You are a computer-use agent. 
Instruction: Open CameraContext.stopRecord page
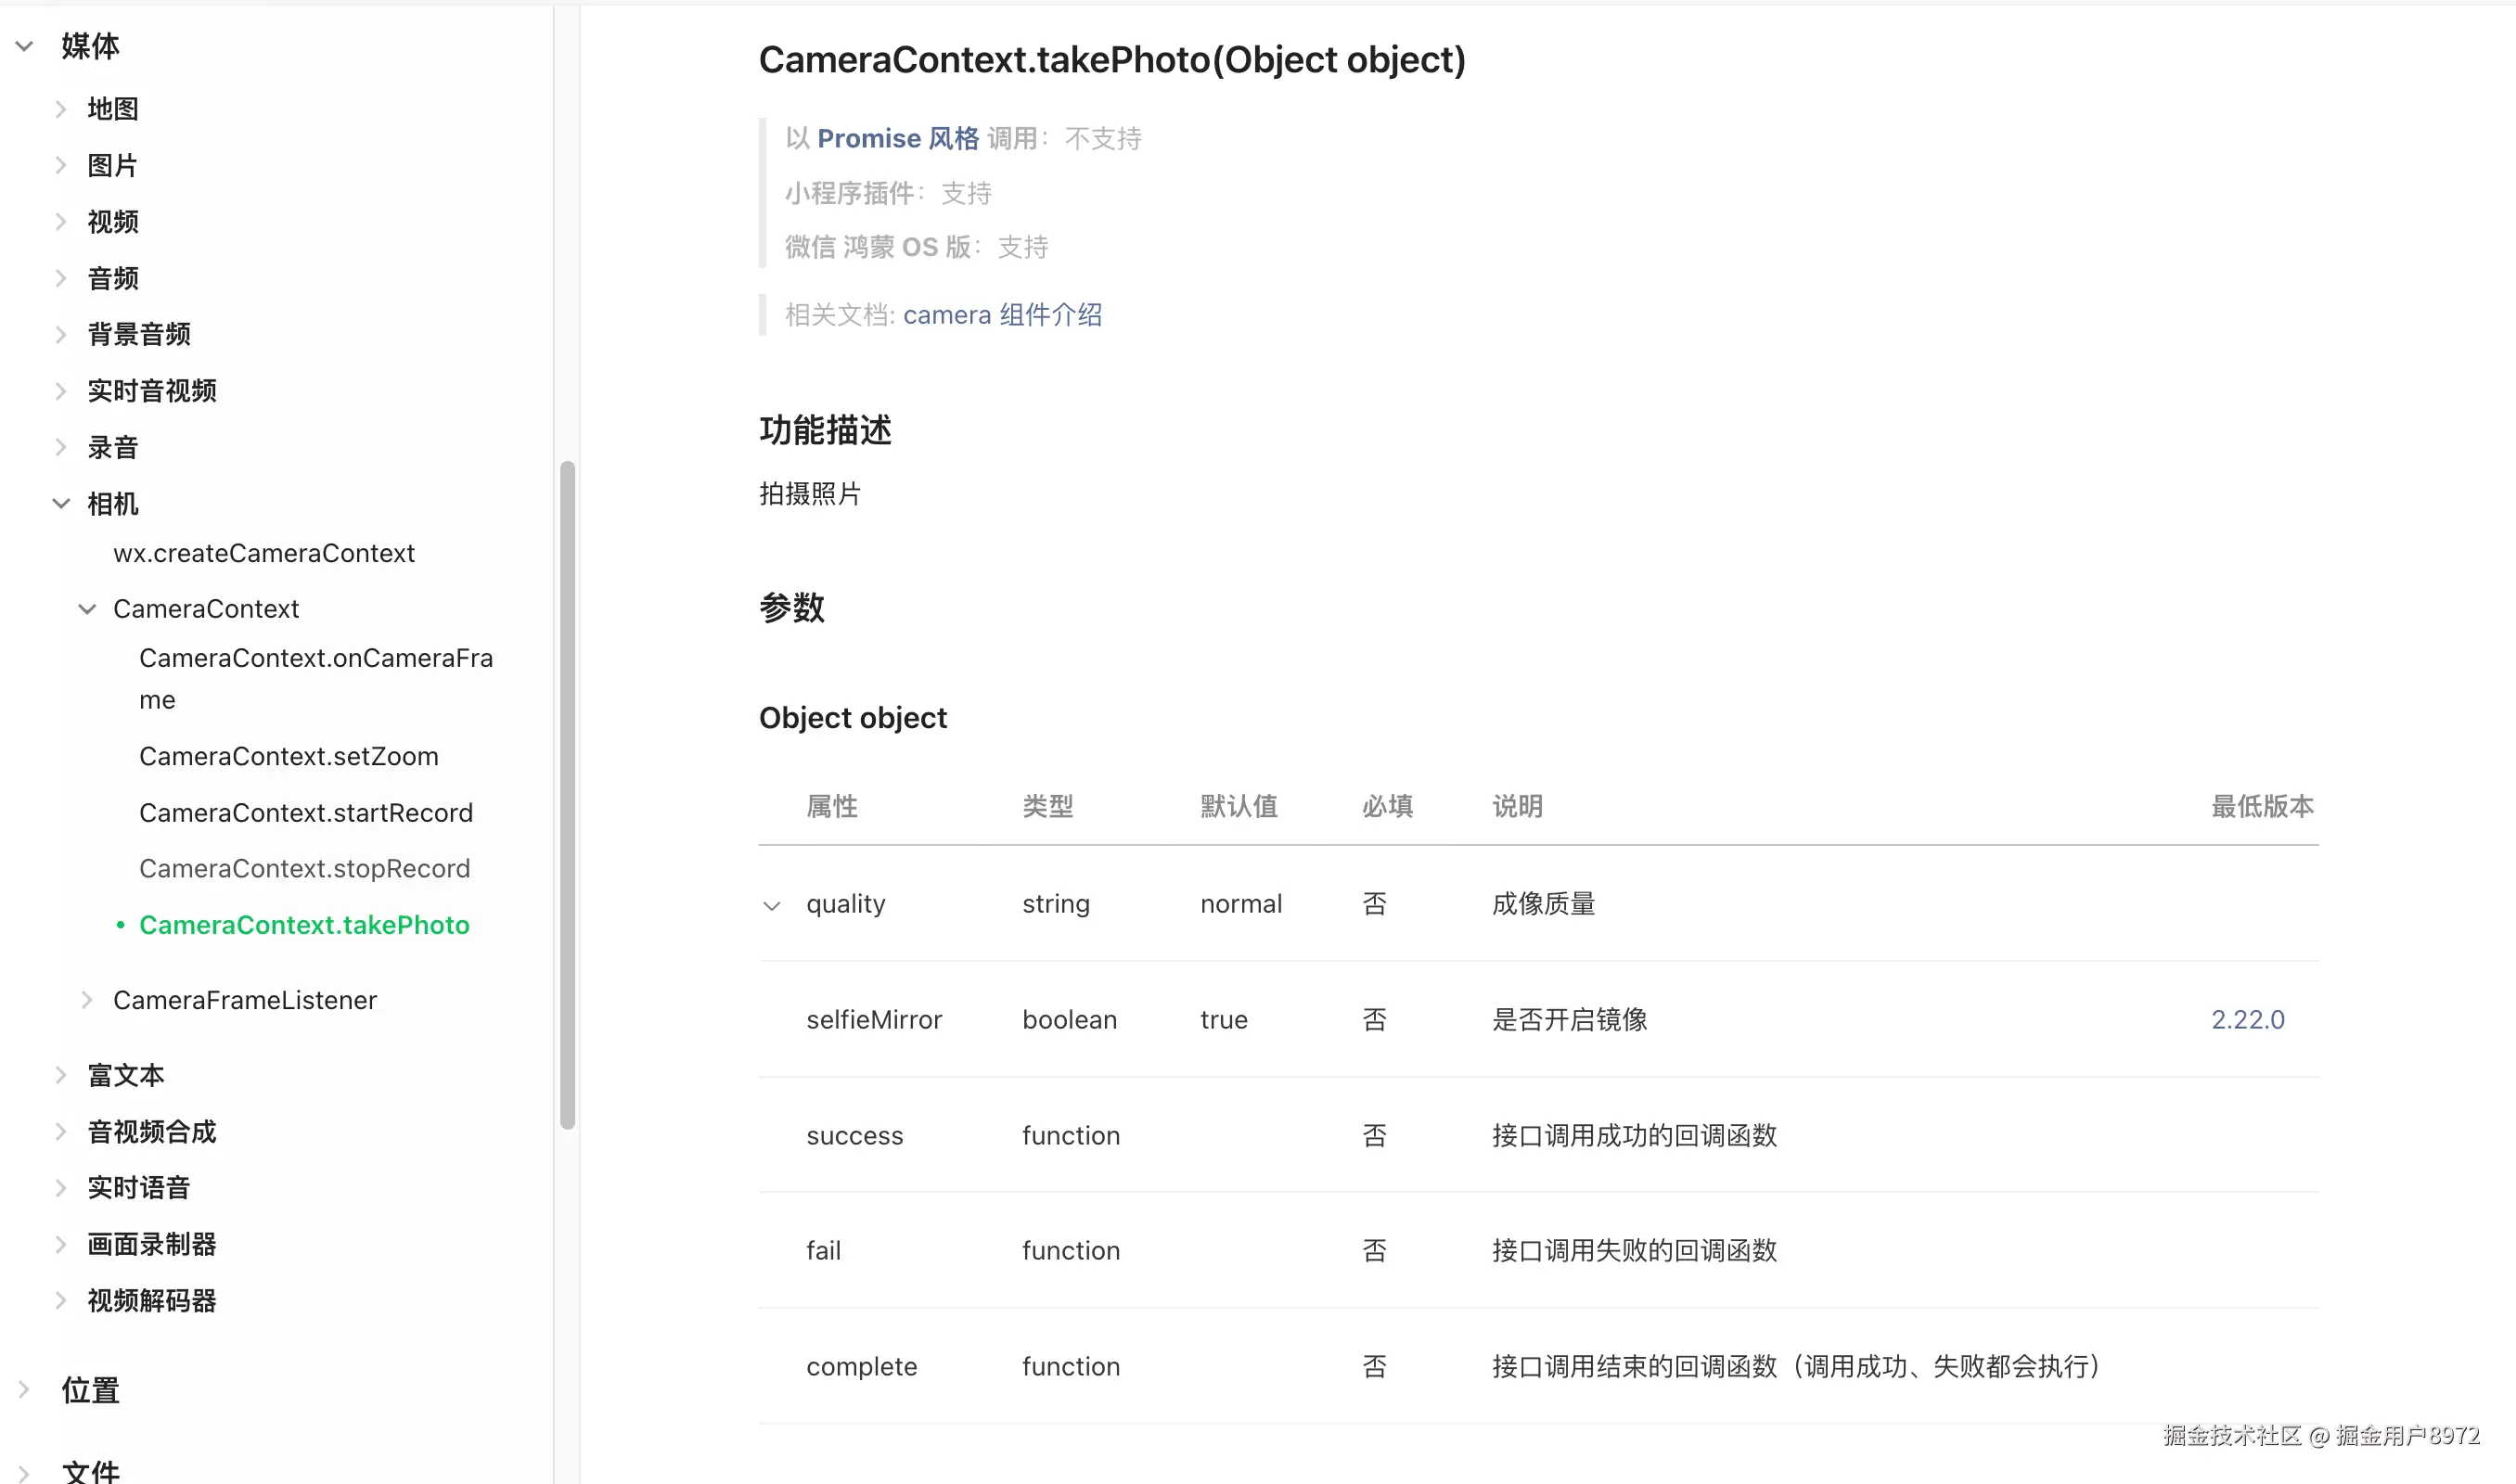pos(304,868)
